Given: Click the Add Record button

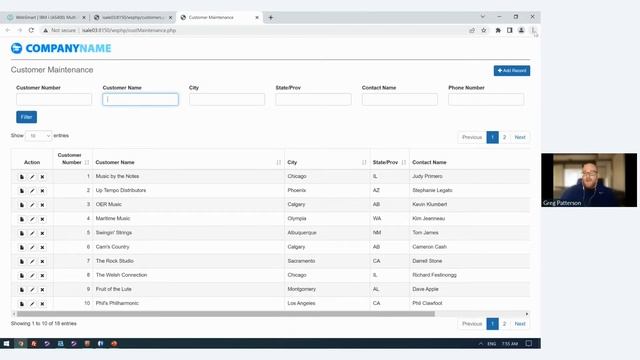Looking at the screenshot, I should click(x=512, y=71).
